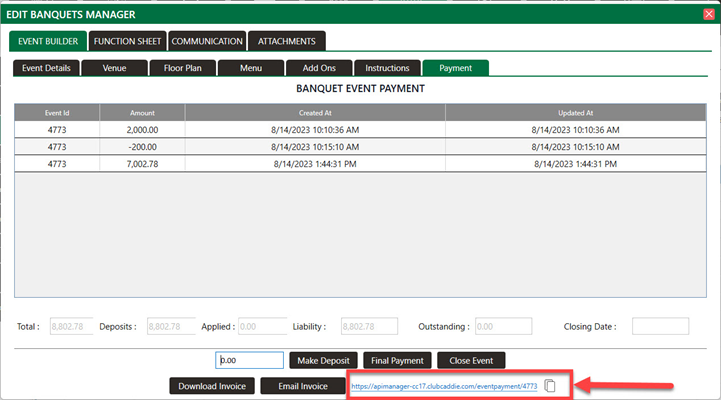This screenshot has width=721, height=400.
Task: Open the clubcaddie eventpayment/4773 link
Action: click(x=444, y=386)
